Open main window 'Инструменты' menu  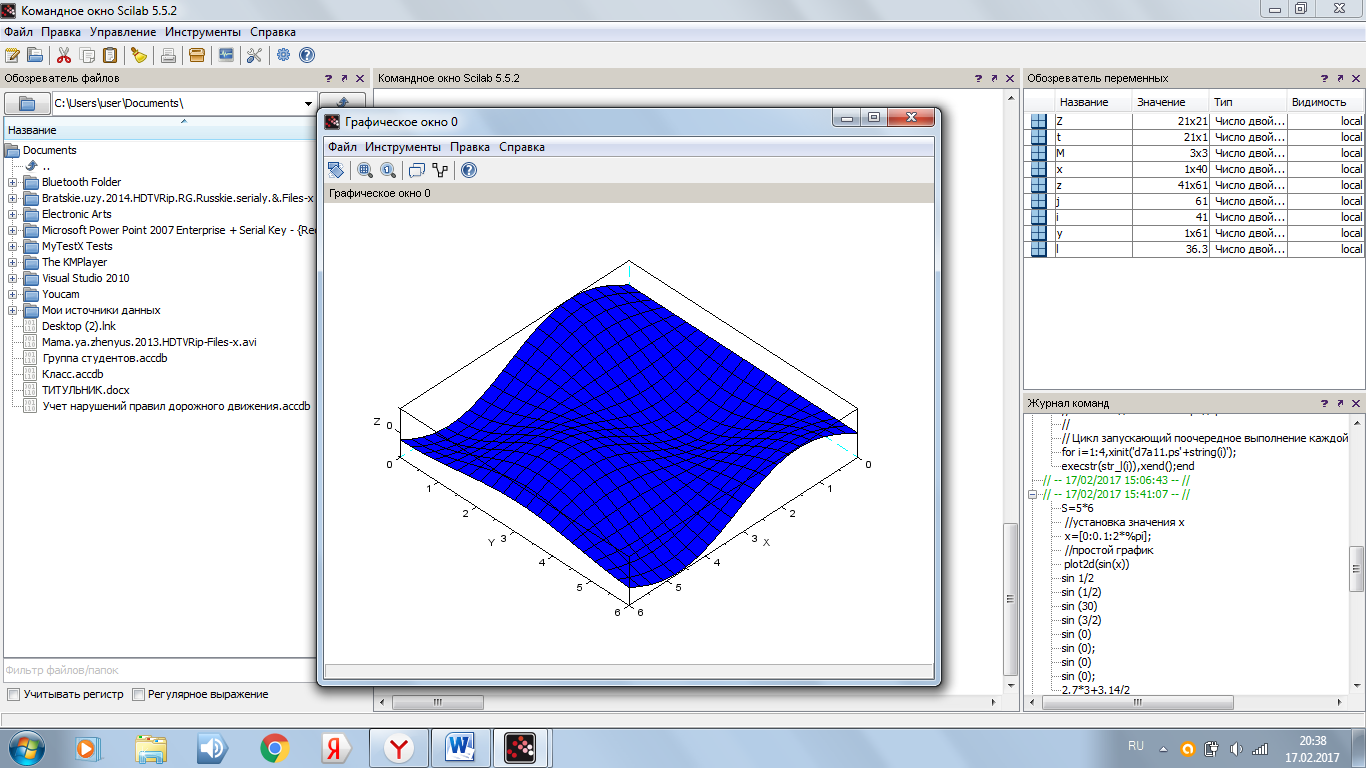(x=203, y=32)
